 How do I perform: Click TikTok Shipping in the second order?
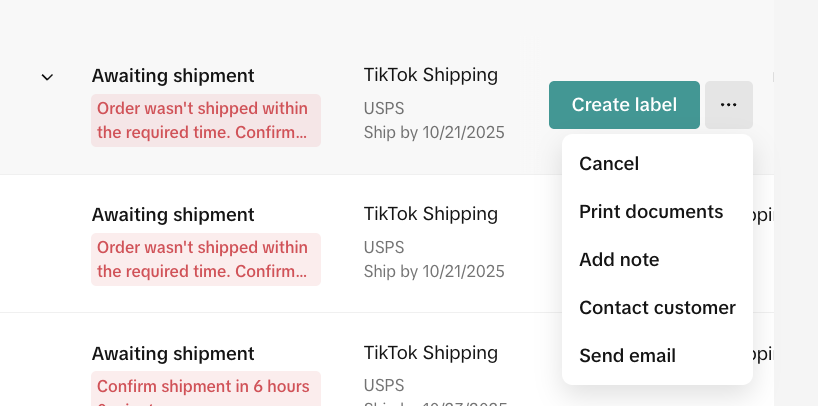click(431, 213)
